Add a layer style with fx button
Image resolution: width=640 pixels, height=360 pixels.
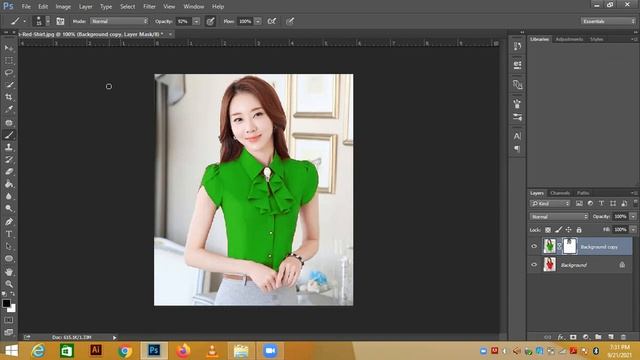point(561,337)
